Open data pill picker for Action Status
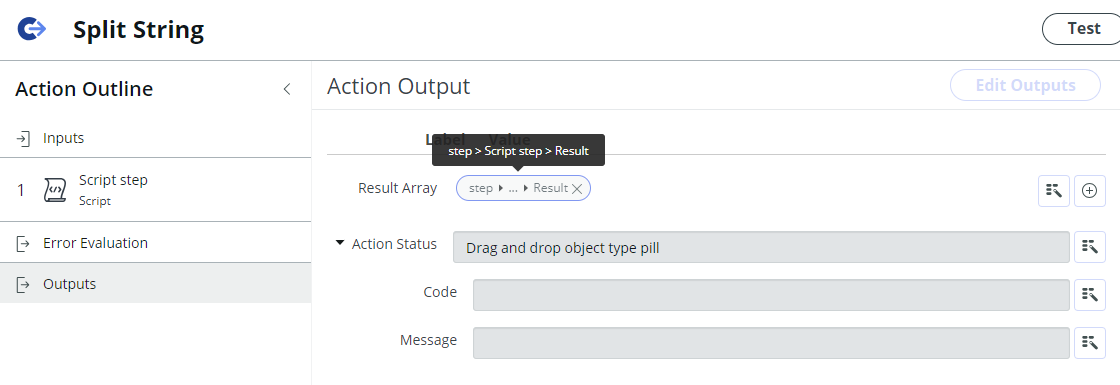Screen dimensions: 1120x385 click(1090, 247)
